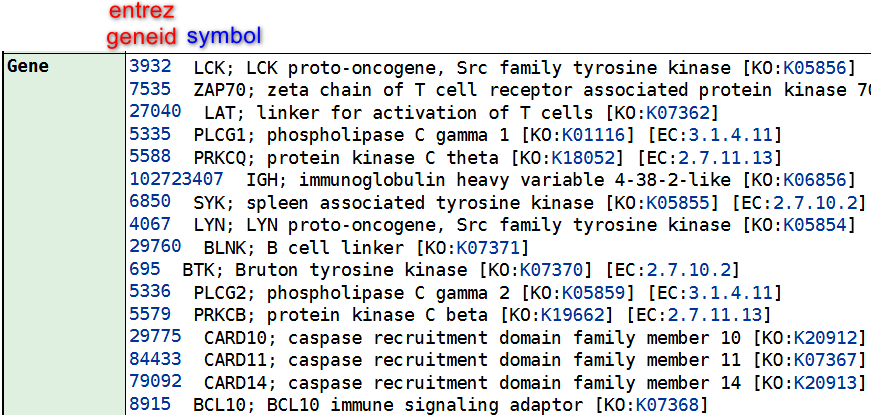Open the K06856 KO link
871x415 pixels.
[815, 181]
